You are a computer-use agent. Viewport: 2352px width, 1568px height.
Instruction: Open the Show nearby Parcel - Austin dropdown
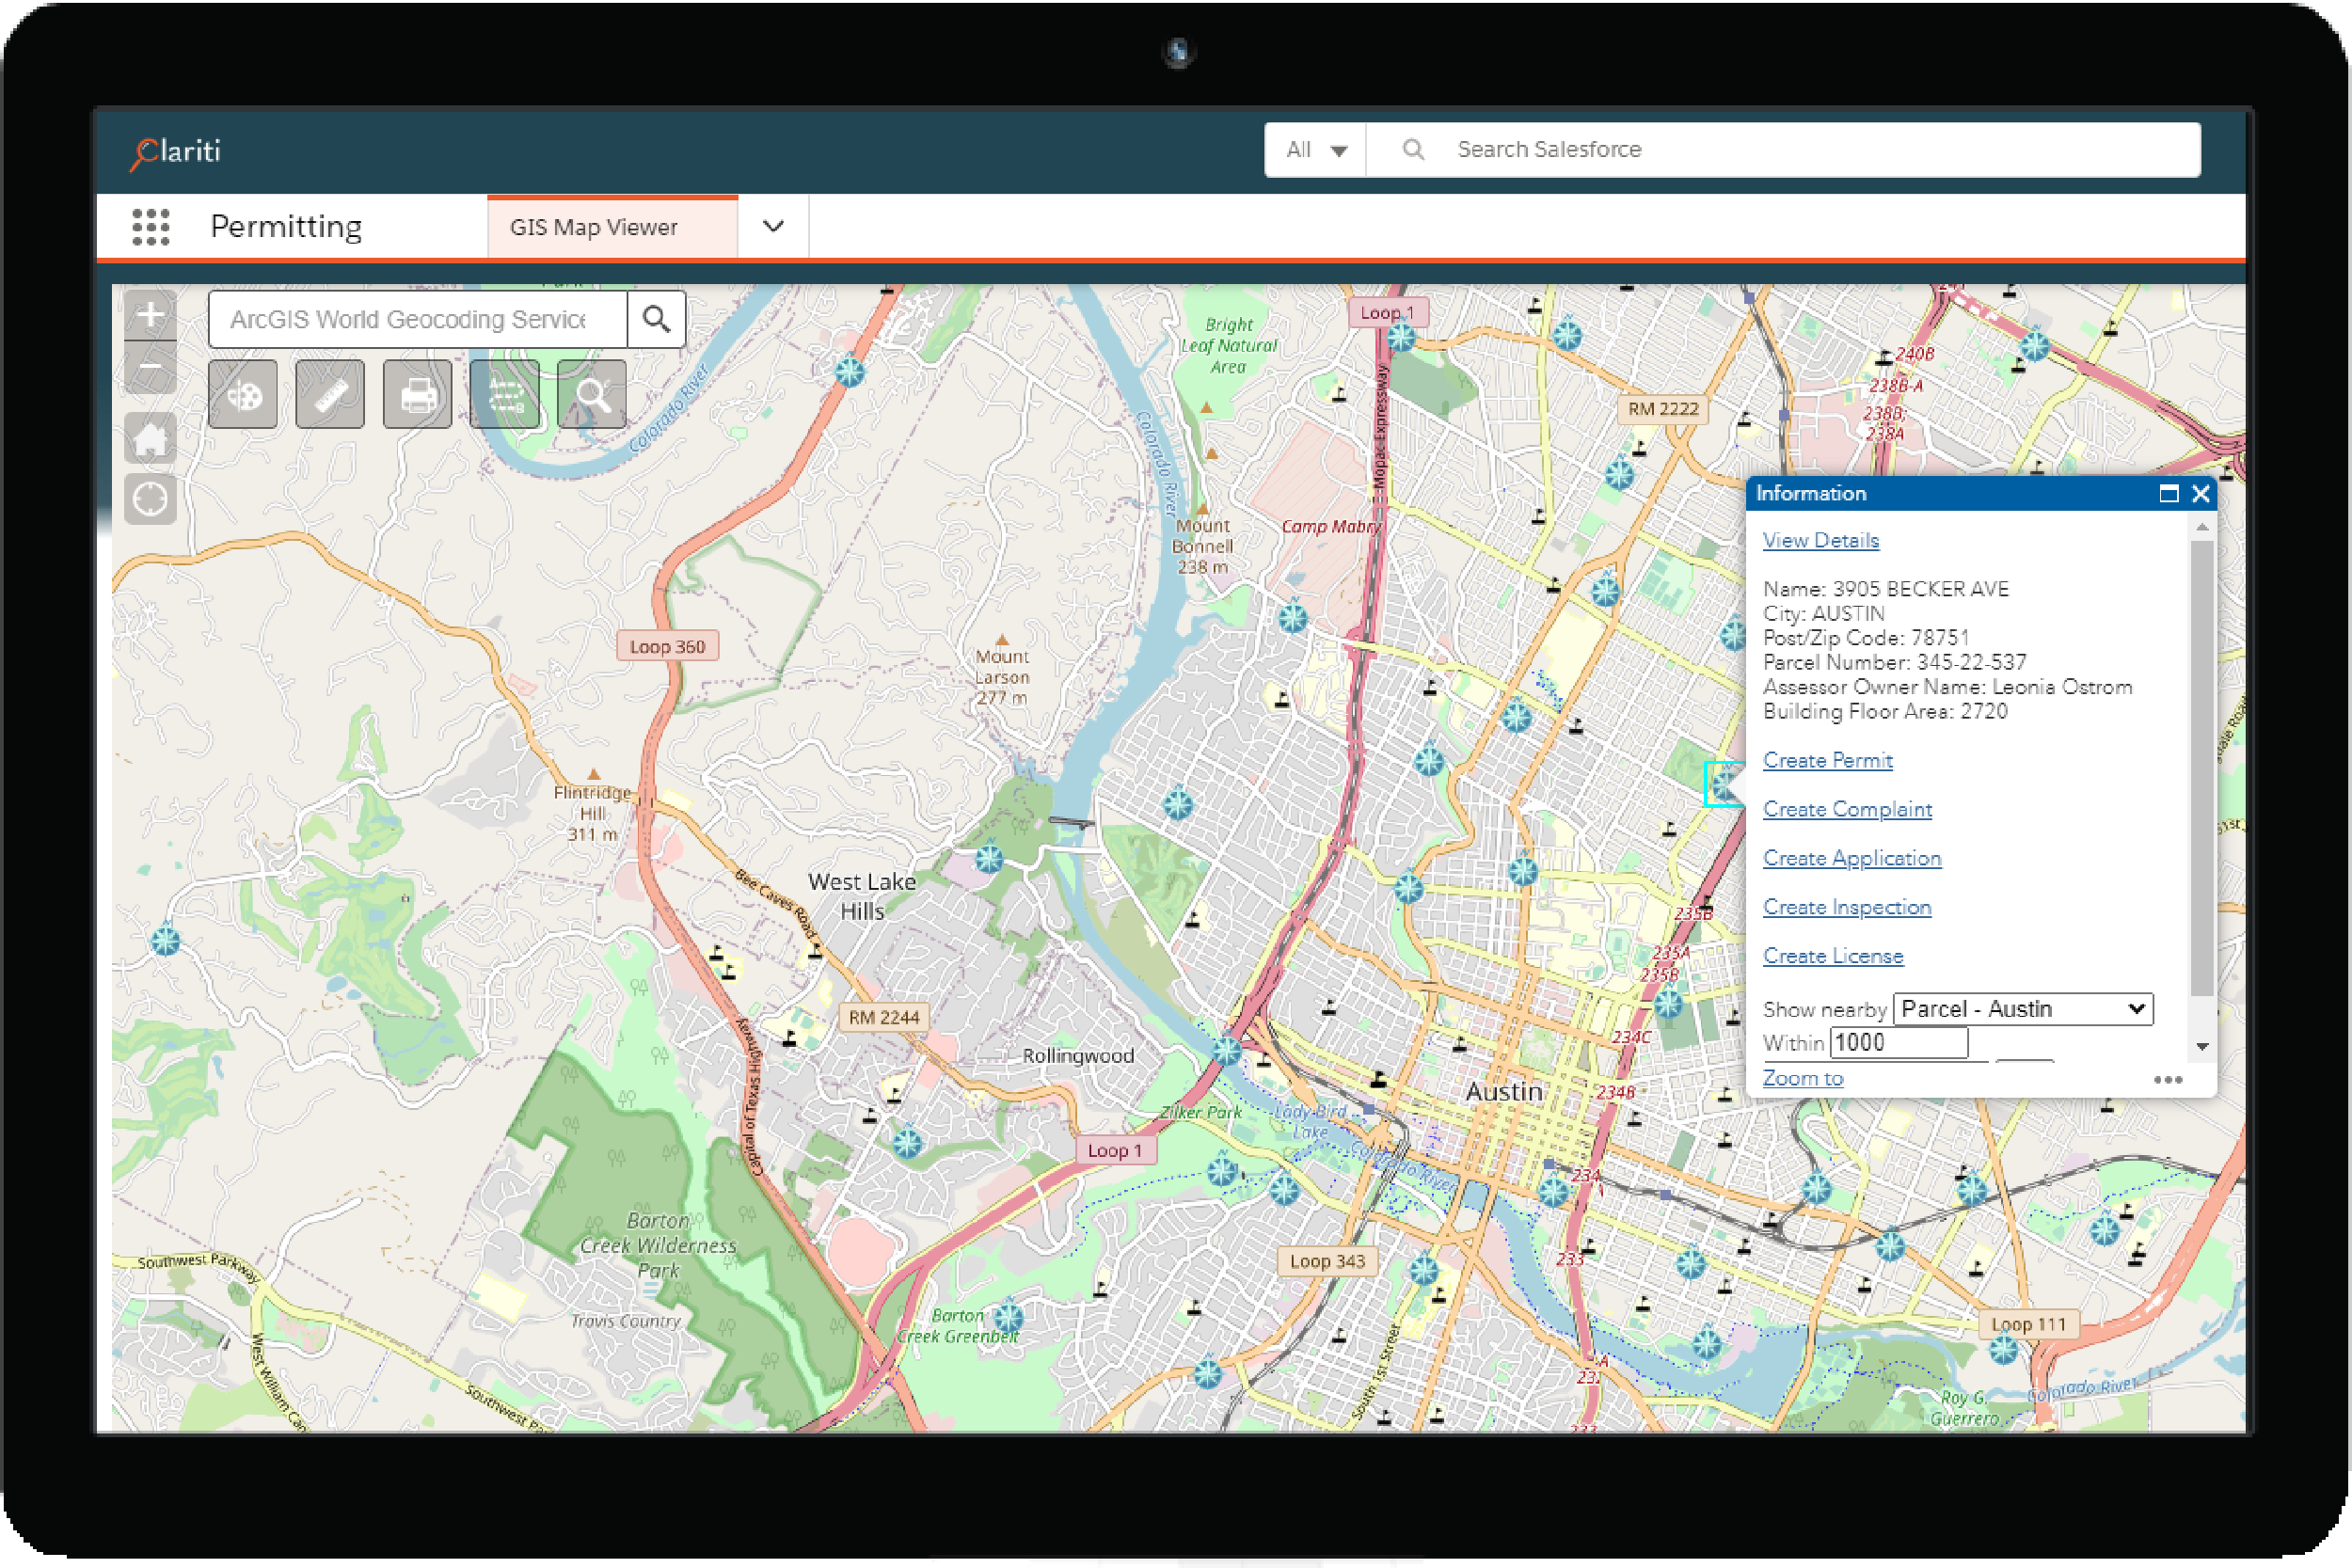click(2023, 1009)
